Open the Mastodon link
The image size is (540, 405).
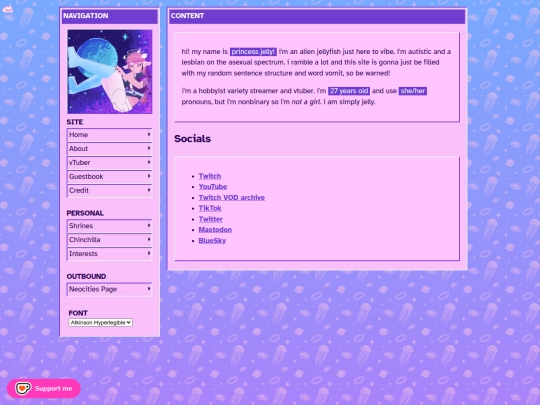(215, 230)
